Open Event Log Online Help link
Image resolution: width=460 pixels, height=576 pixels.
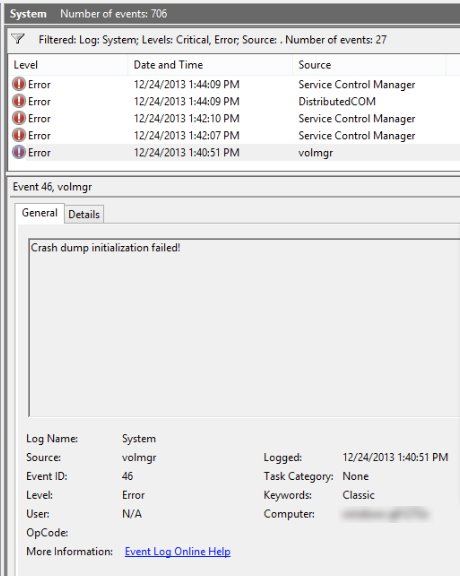177,551
